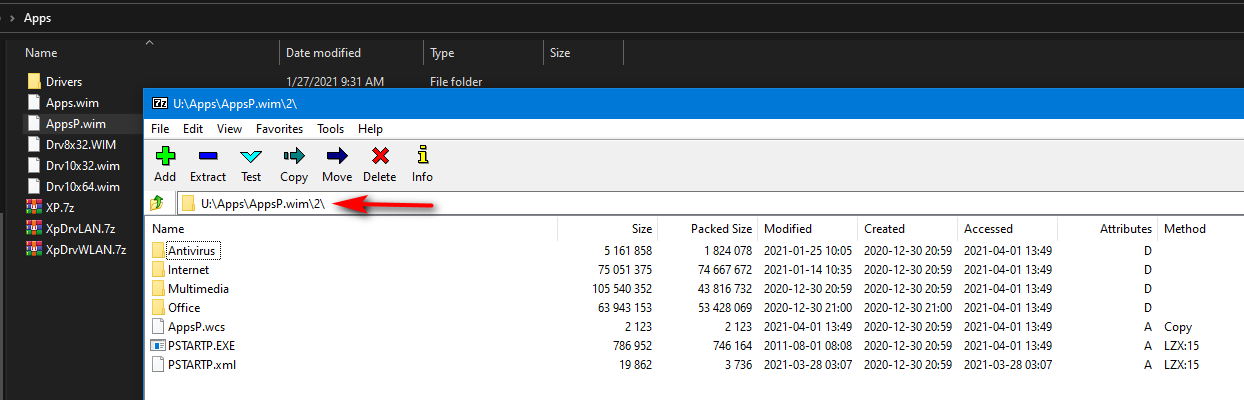Image resolution: width=1244 pixels, height=400 pixels.
Task: Click the 7-Zip window title bar text
Action: click(235, 103)
